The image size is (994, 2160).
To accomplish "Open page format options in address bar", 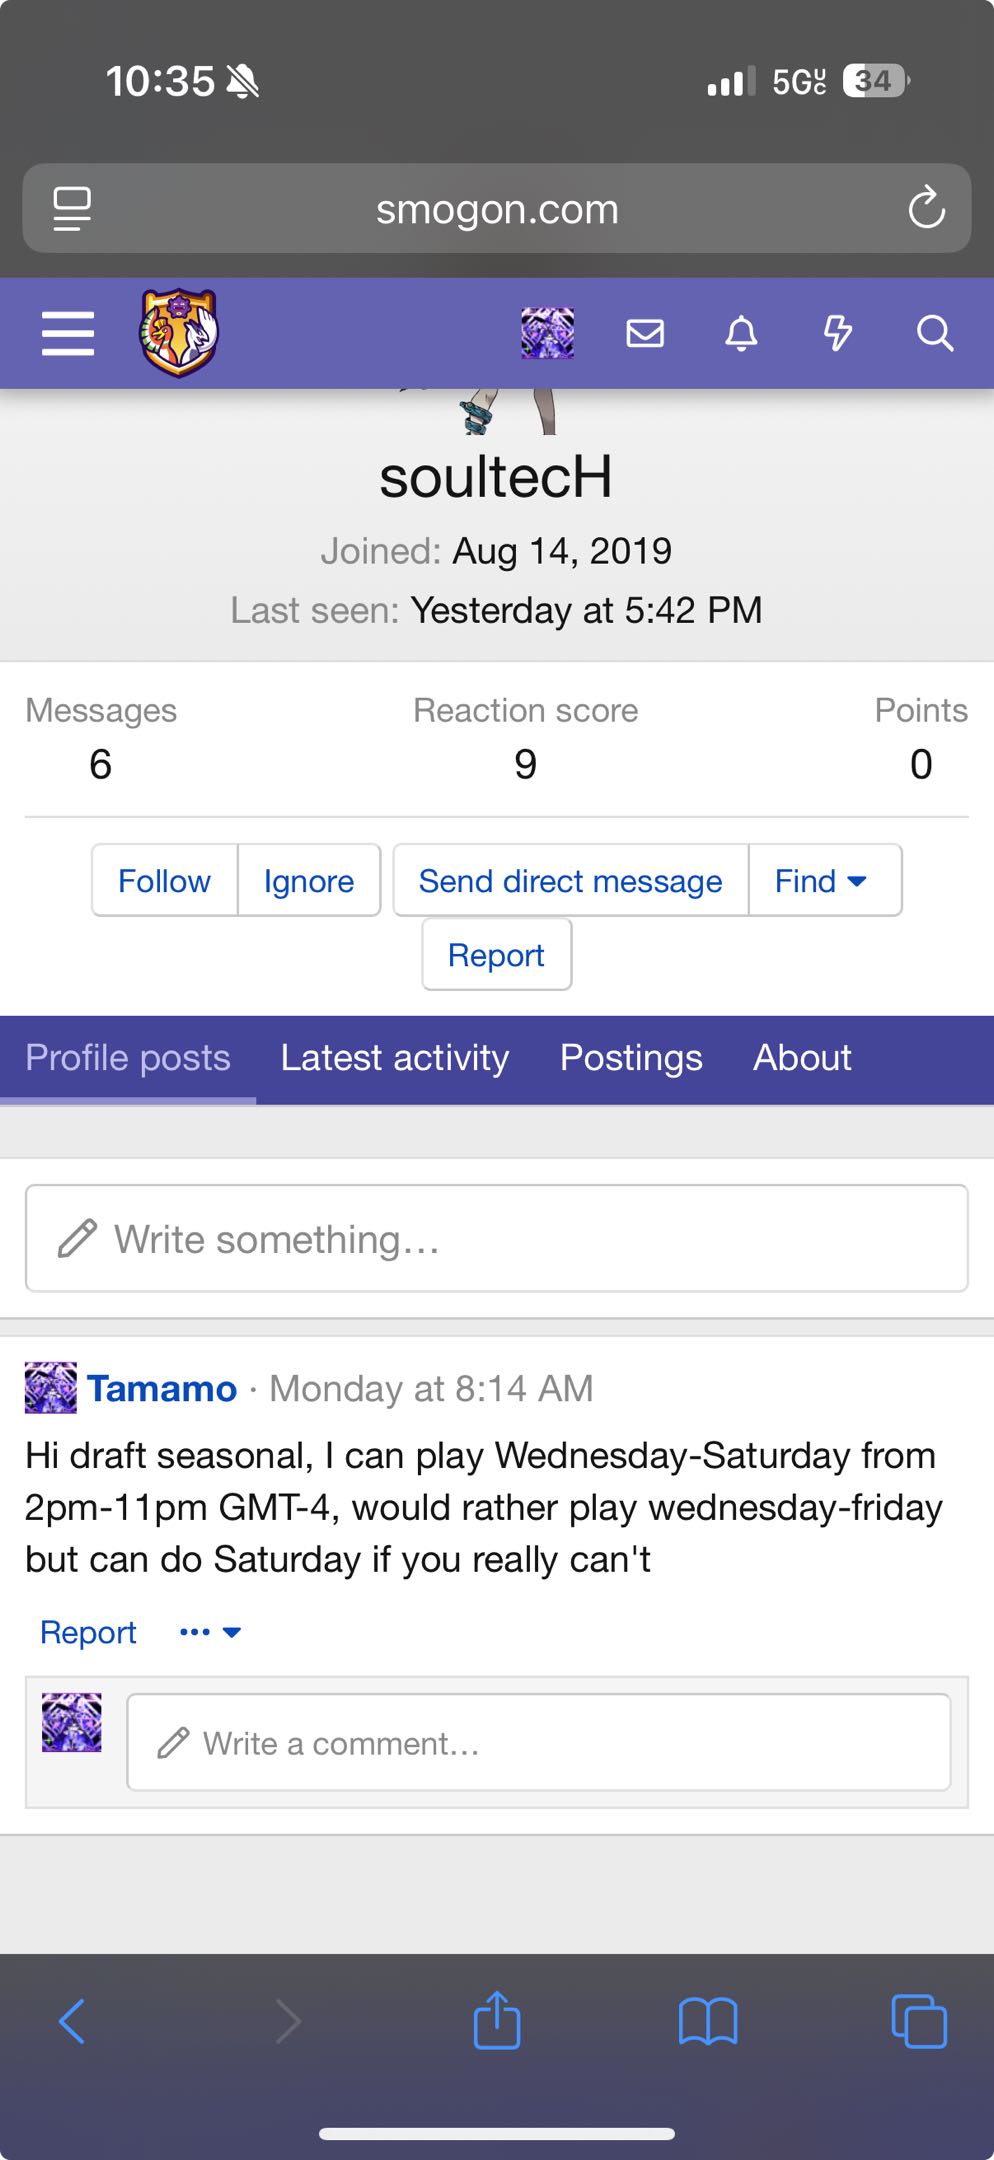I will pos(72,208).
